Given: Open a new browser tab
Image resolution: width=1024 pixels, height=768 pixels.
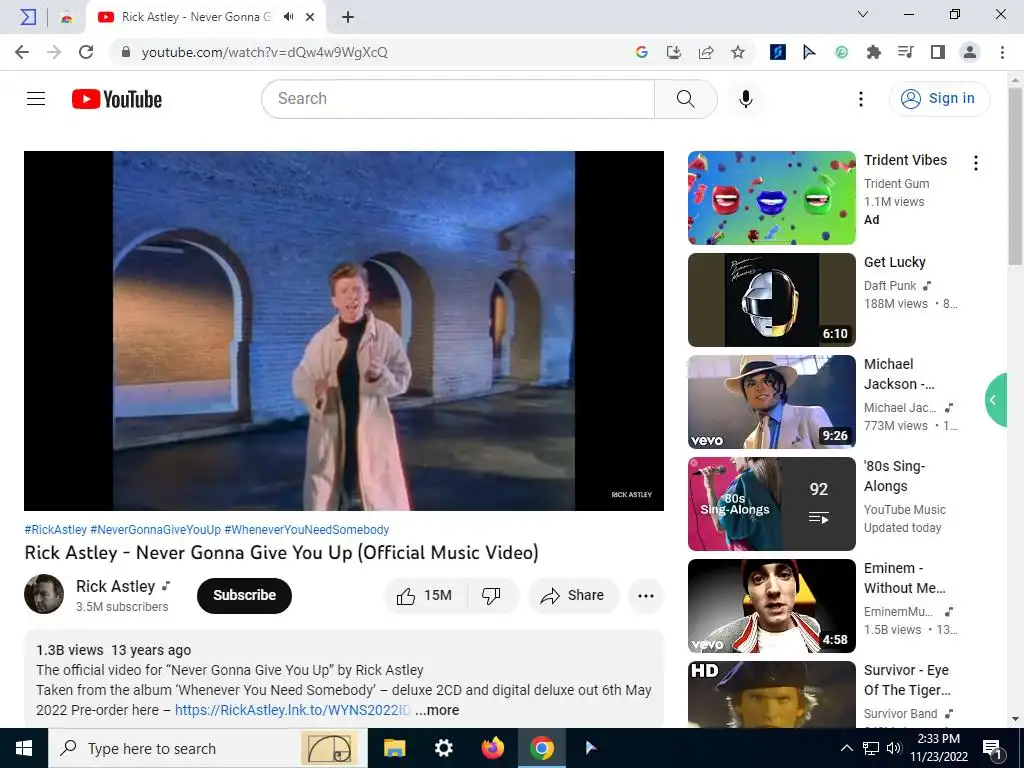Looking at the screenshot, I should pyautogui.click(x=347, y=17).
